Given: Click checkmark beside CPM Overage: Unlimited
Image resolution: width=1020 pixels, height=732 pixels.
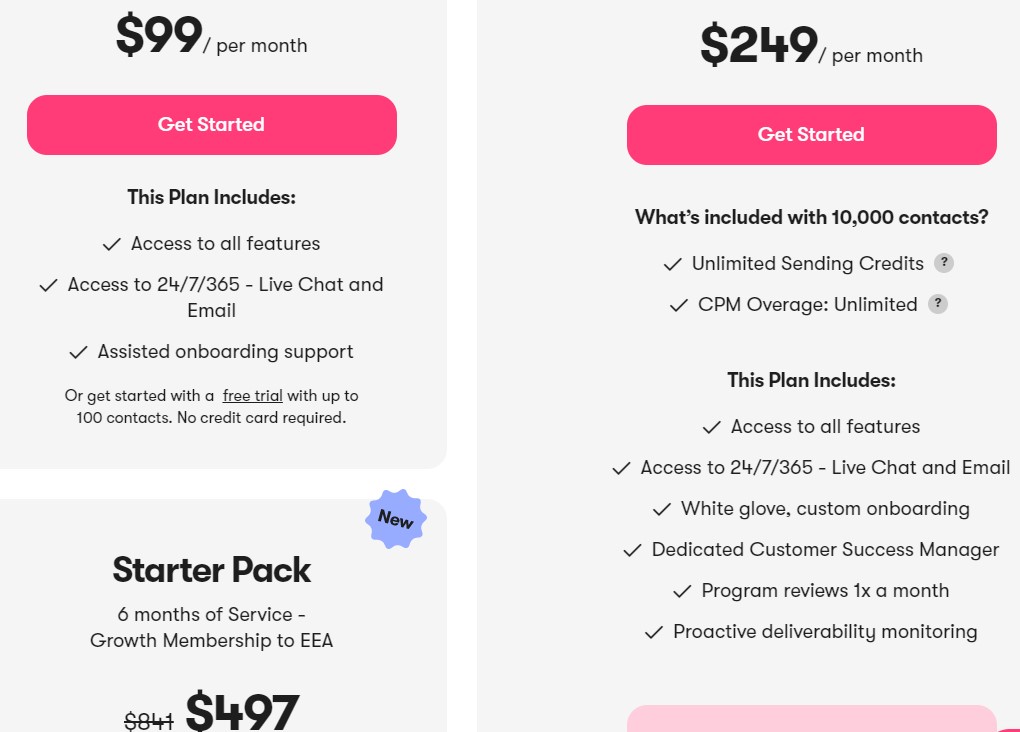Looking at the screenshot, I should click(679, 305).
